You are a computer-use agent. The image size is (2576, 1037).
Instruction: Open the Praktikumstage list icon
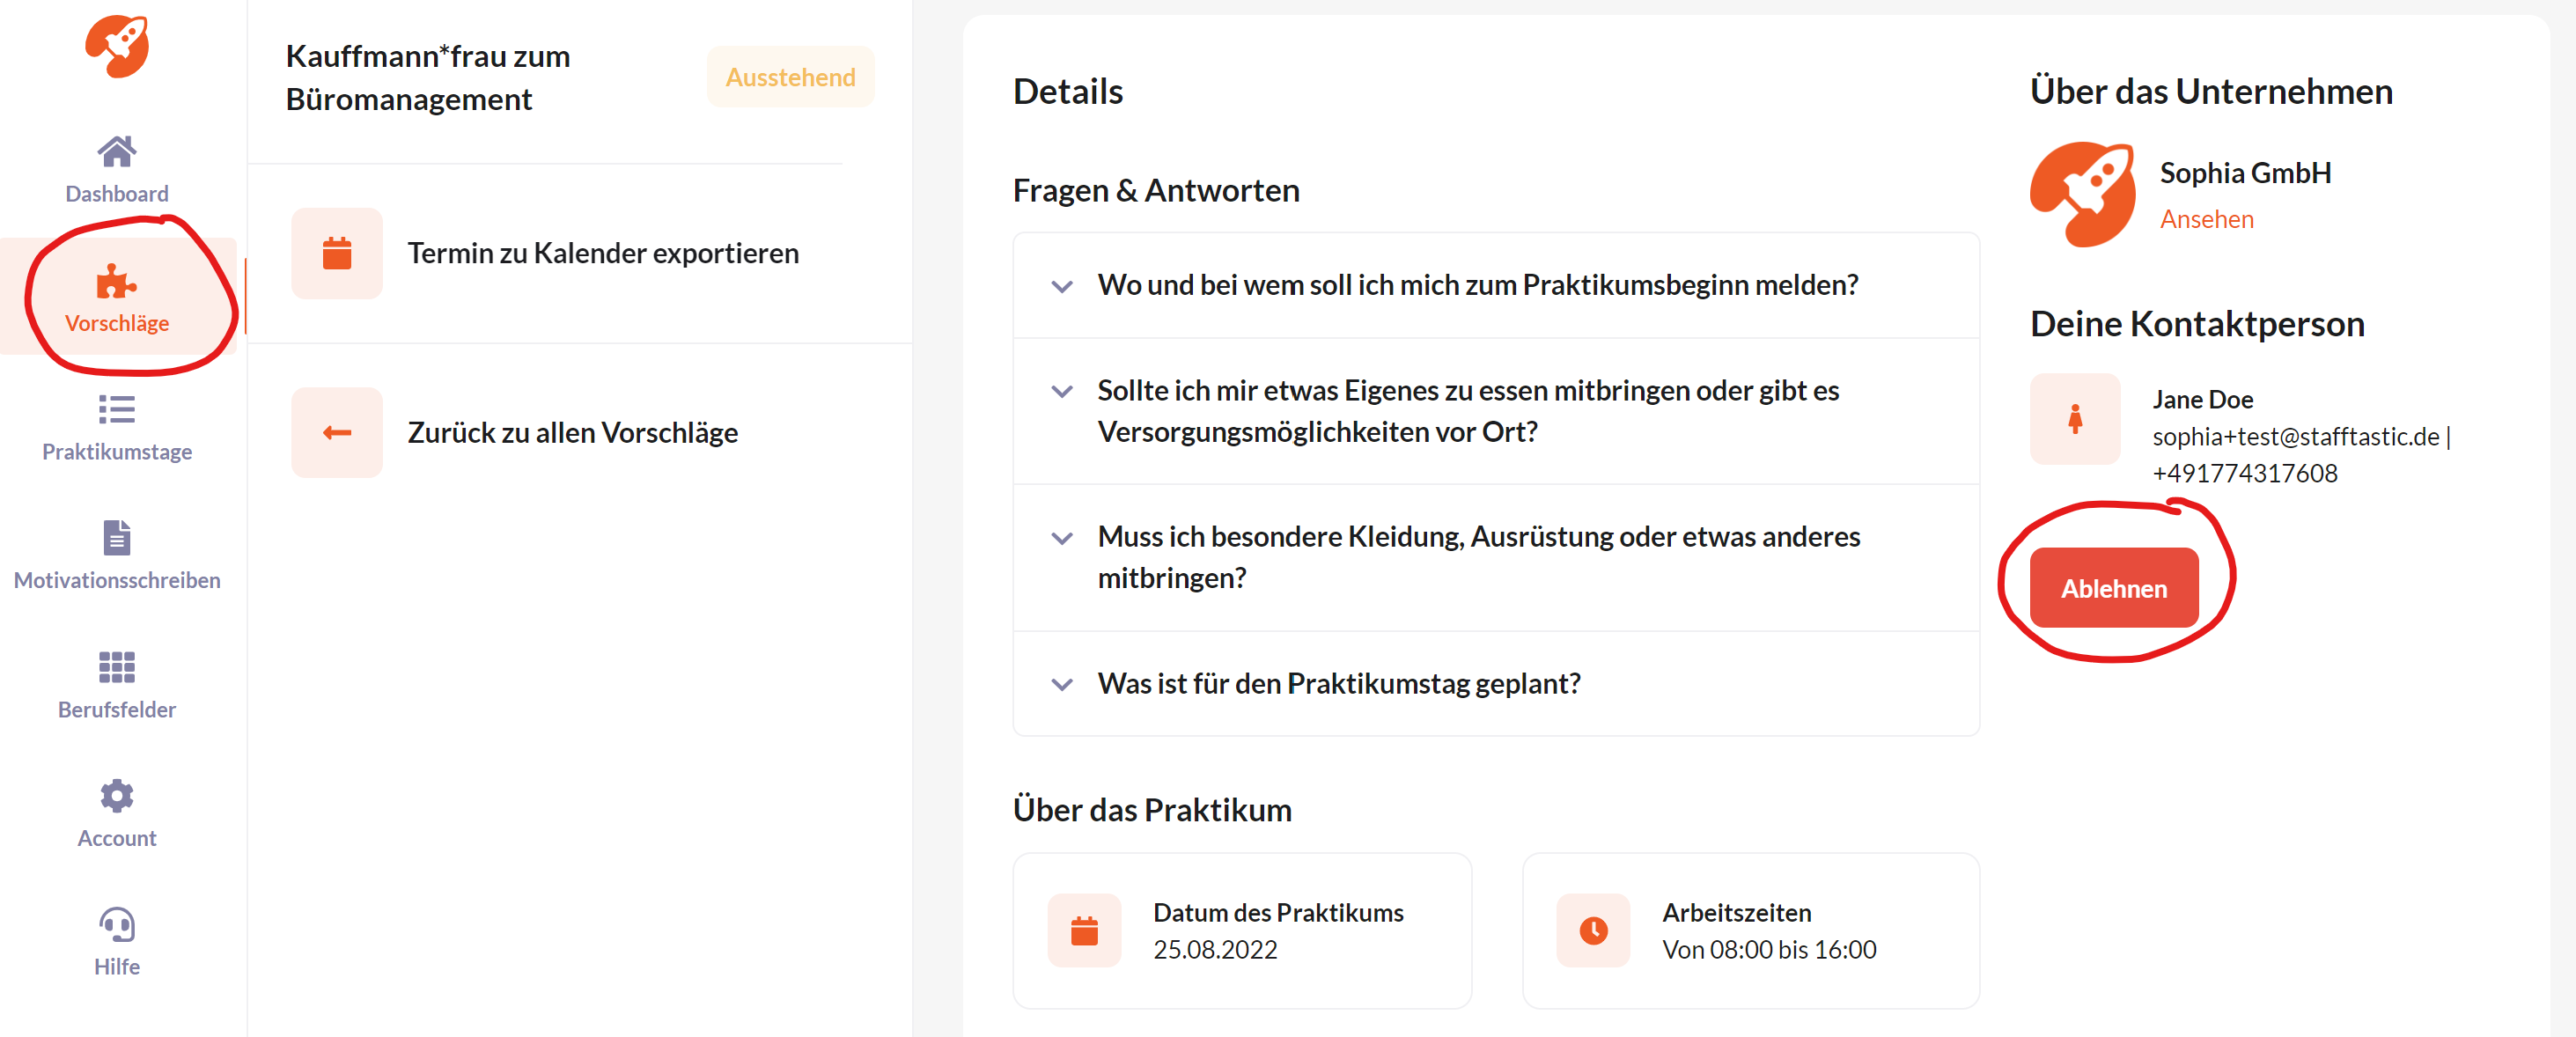click(x=117, y=410)
